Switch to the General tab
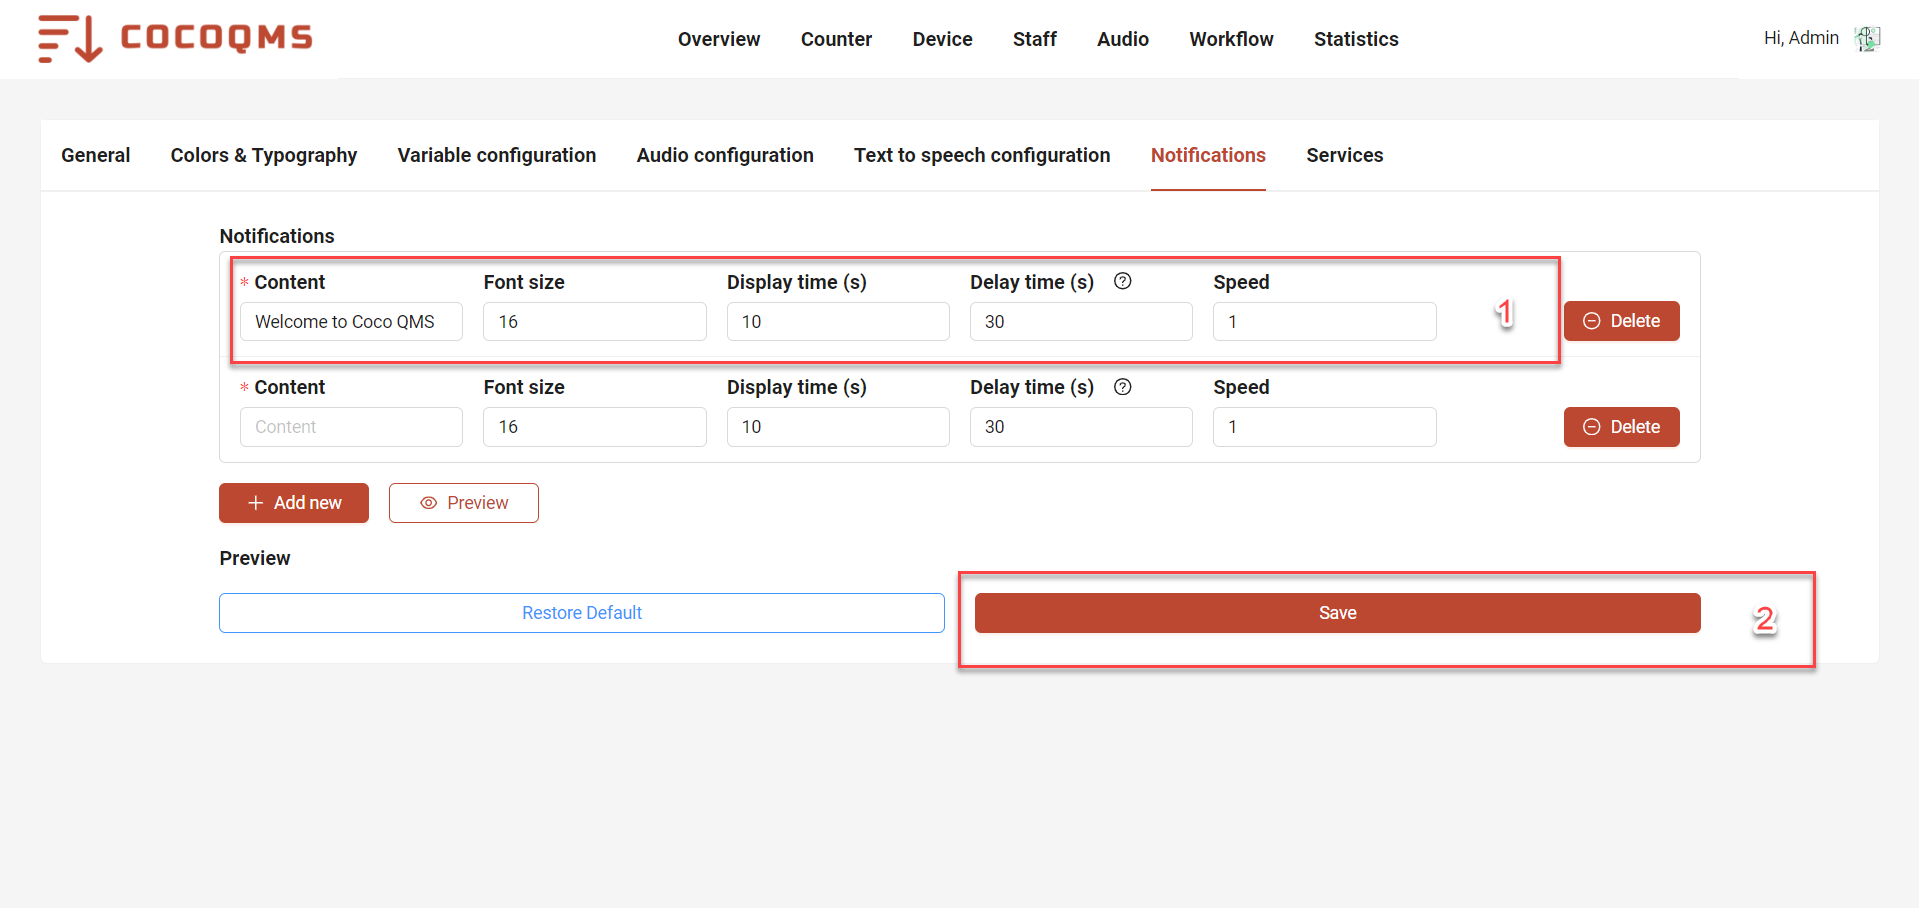Image resolution: width=1919 pixels, height=908 pixels. [96, 155]
